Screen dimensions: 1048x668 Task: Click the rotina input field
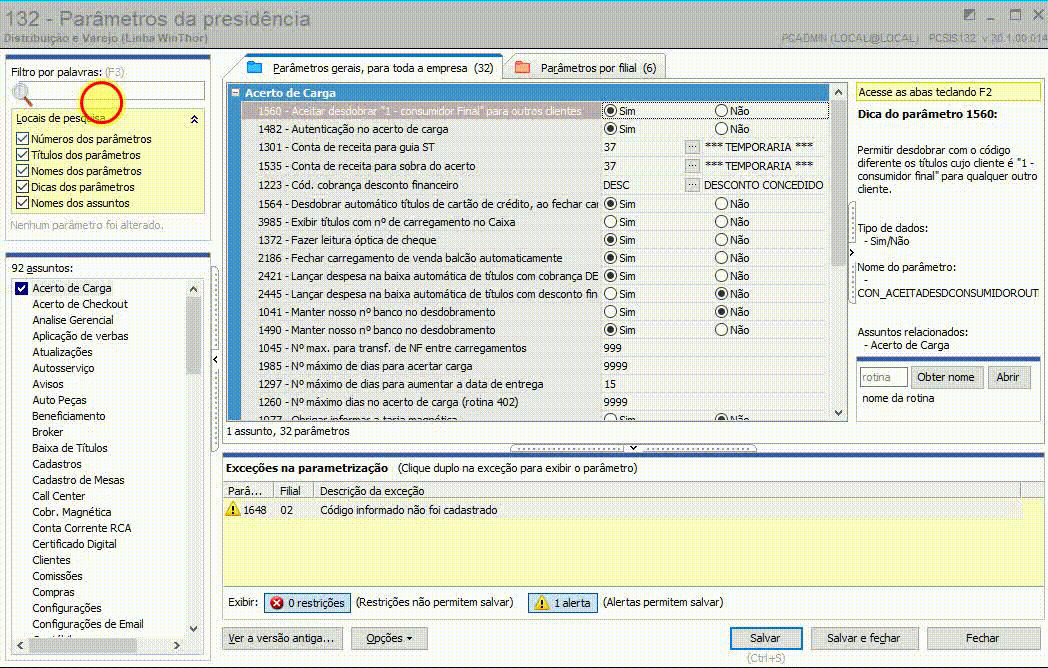click(883, 377)
